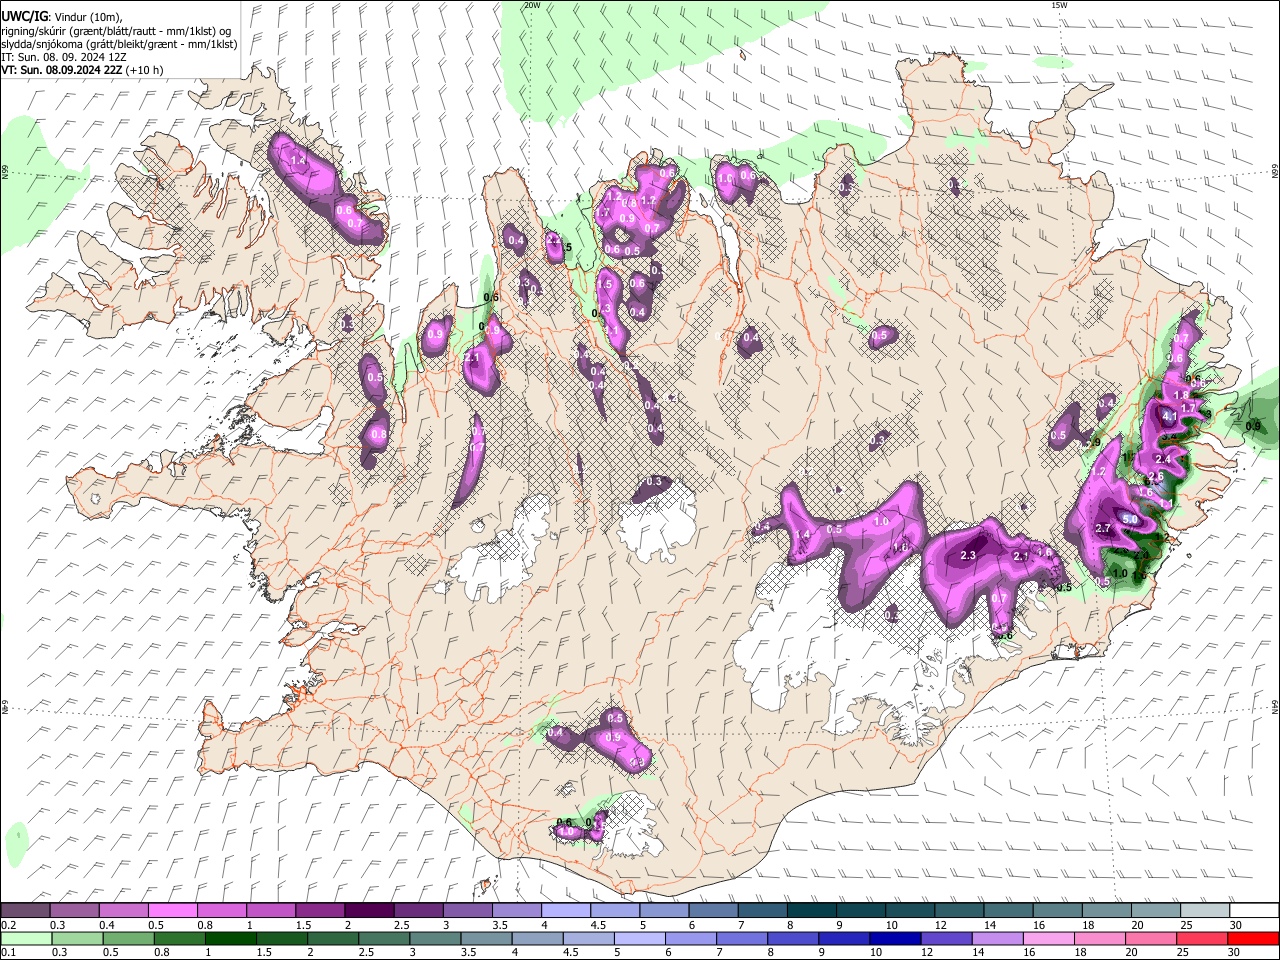Select the blue rain swatch between 7 and 8
The image size is (1280, 960).
[x=742, y=938]
